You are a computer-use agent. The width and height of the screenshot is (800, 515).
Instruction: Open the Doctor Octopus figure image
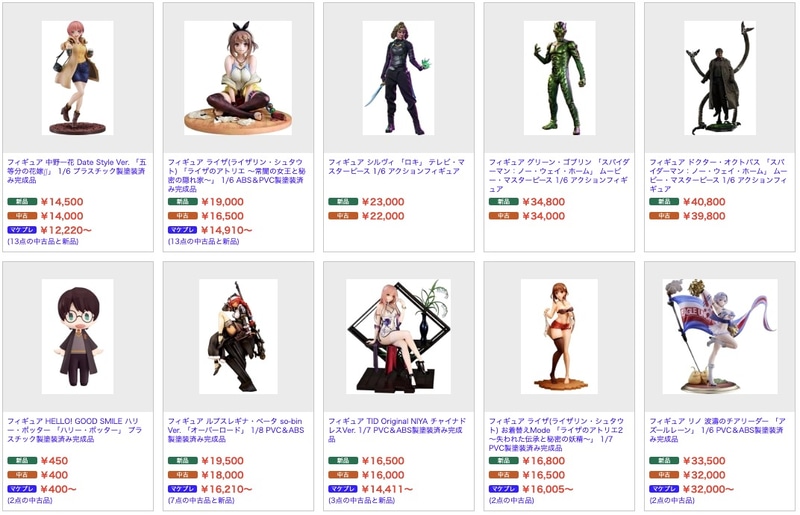coord(720,78)
